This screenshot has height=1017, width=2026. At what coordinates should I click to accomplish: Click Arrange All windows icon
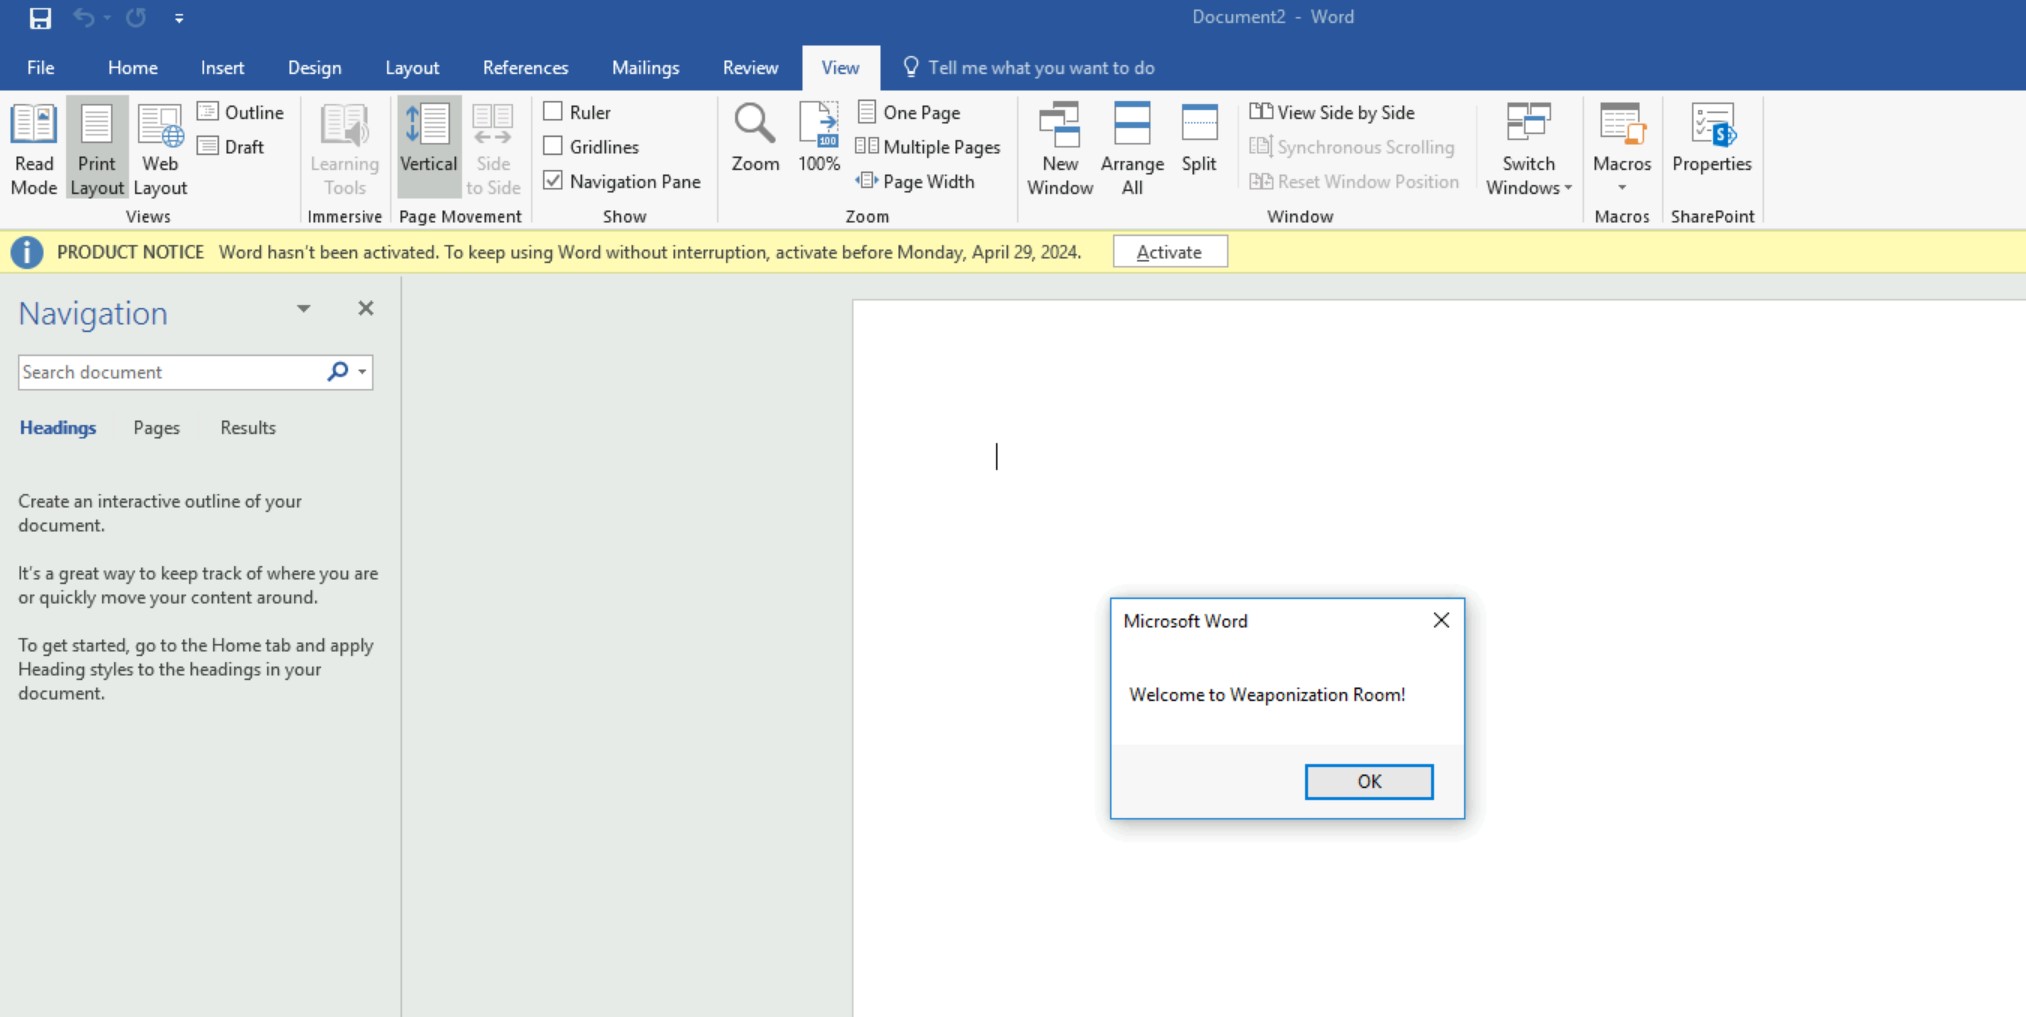click(x=1131, y=148)
